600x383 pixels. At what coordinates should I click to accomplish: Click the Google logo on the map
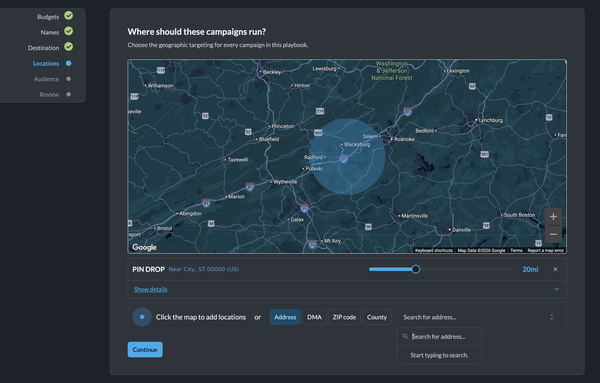144,247
